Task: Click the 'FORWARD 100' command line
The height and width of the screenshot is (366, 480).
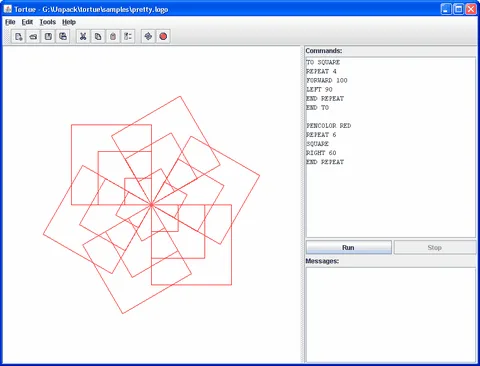Action: point(327,80)
